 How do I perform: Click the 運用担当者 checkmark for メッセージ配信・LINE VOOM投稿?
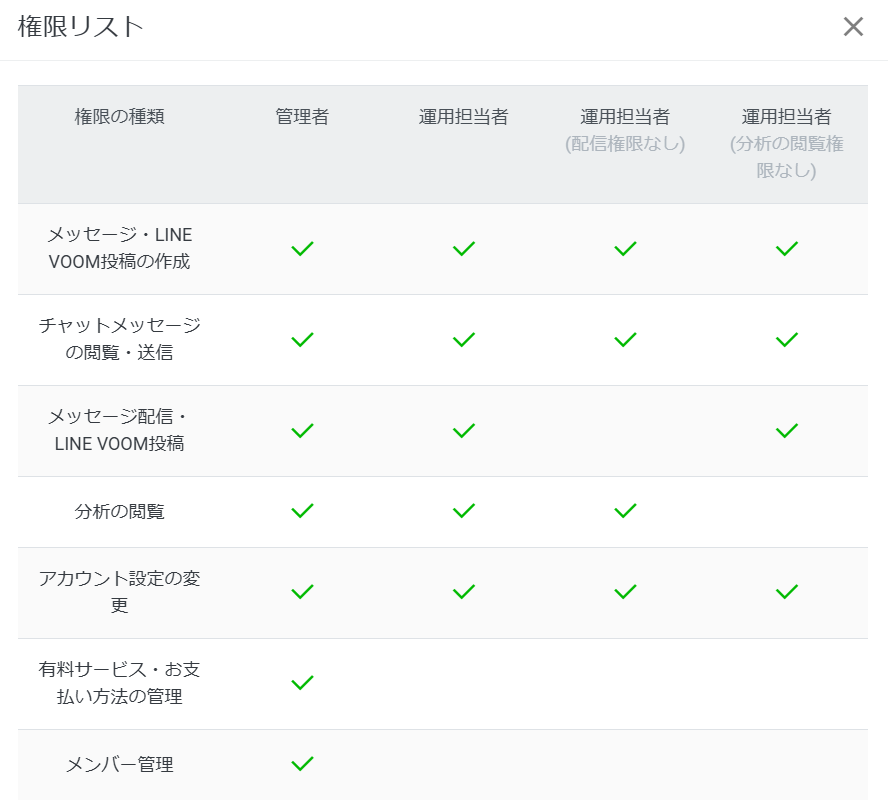pos(463,431)
